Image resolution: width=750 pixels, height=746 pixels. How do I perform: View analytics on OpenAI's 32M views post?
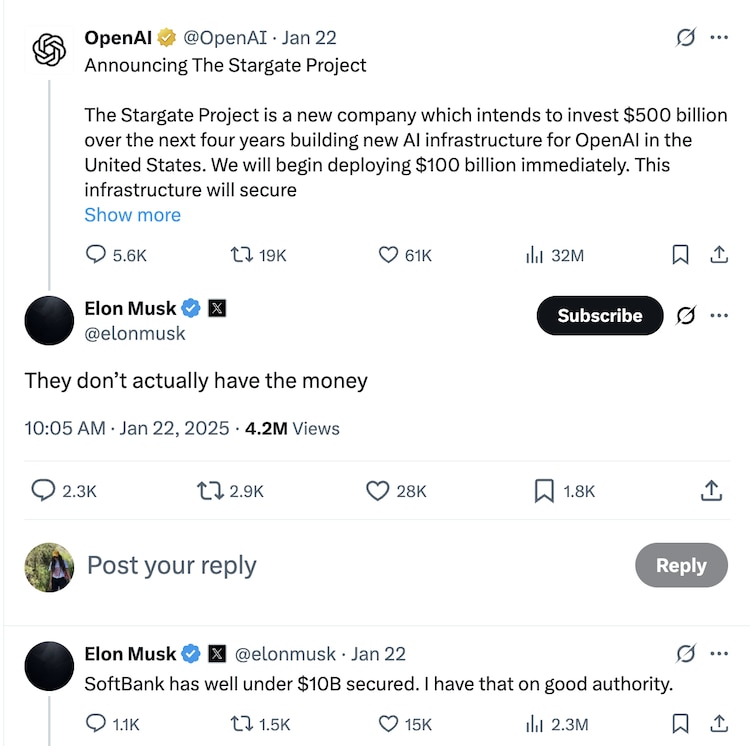534,255
